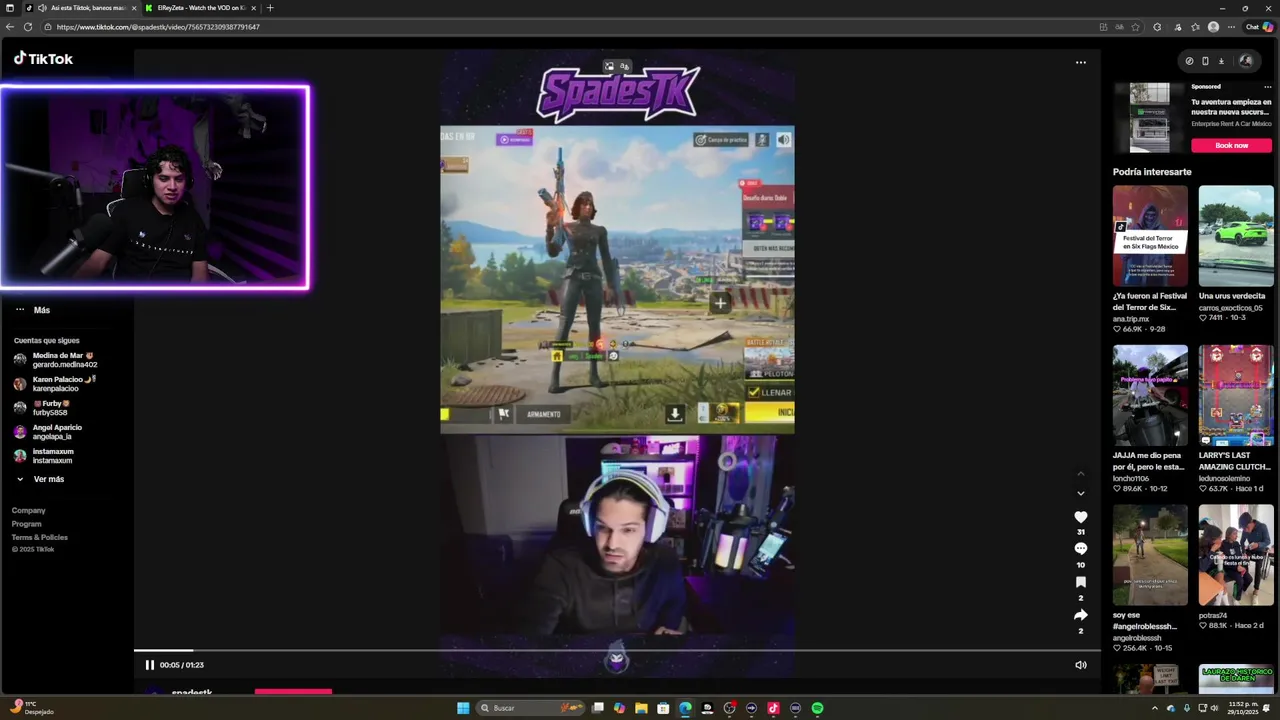1280x720 pixels.
Task: Show hidden system tray icons
Action: (x=1155, y=708)
